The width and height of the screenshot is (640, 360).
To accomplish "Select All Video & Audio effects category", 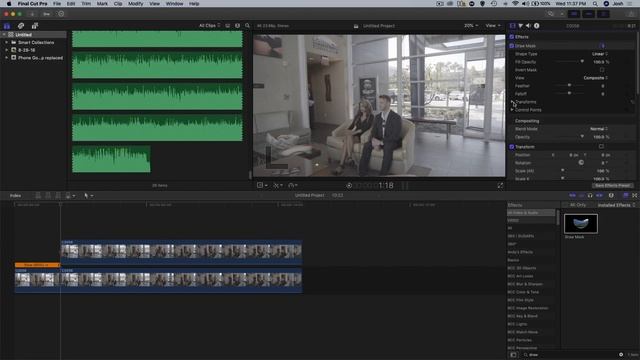I will [x=531, y=213].
